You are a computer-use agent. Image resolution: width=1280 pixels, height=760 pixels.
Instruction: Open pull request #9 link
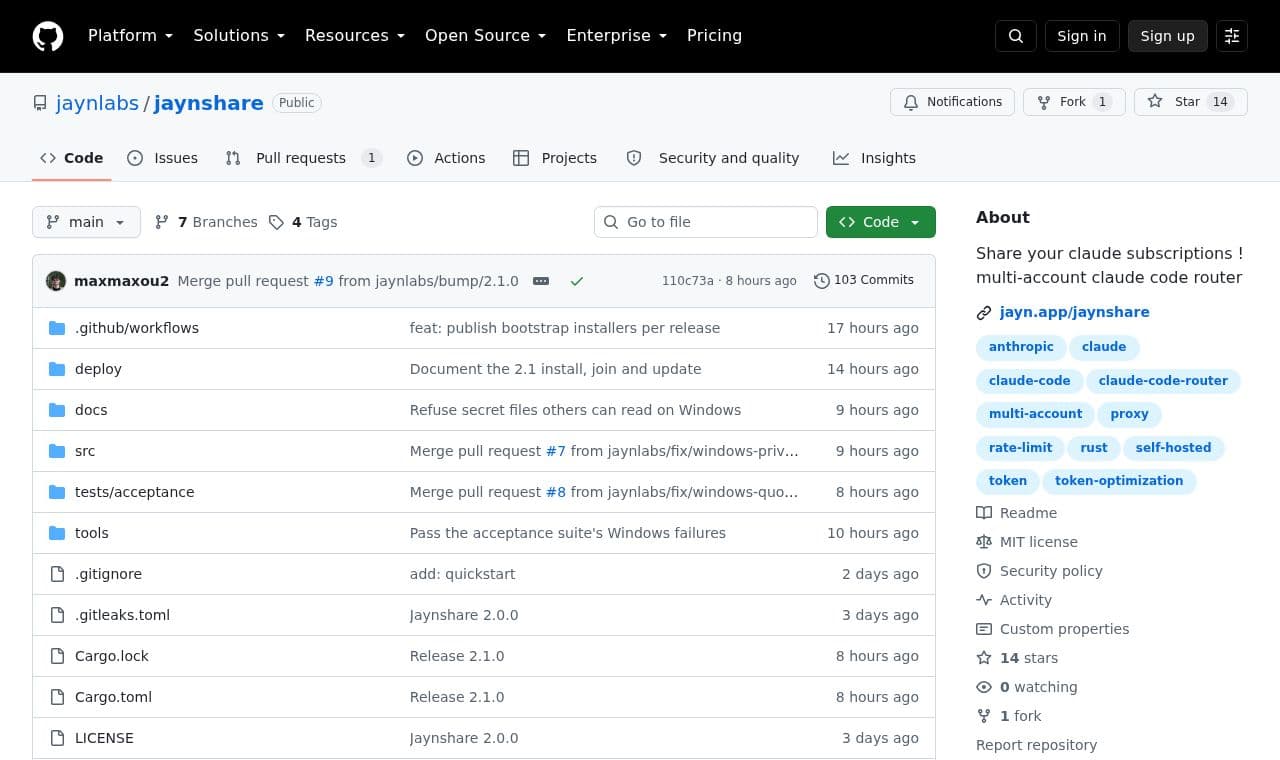[323, 281]
